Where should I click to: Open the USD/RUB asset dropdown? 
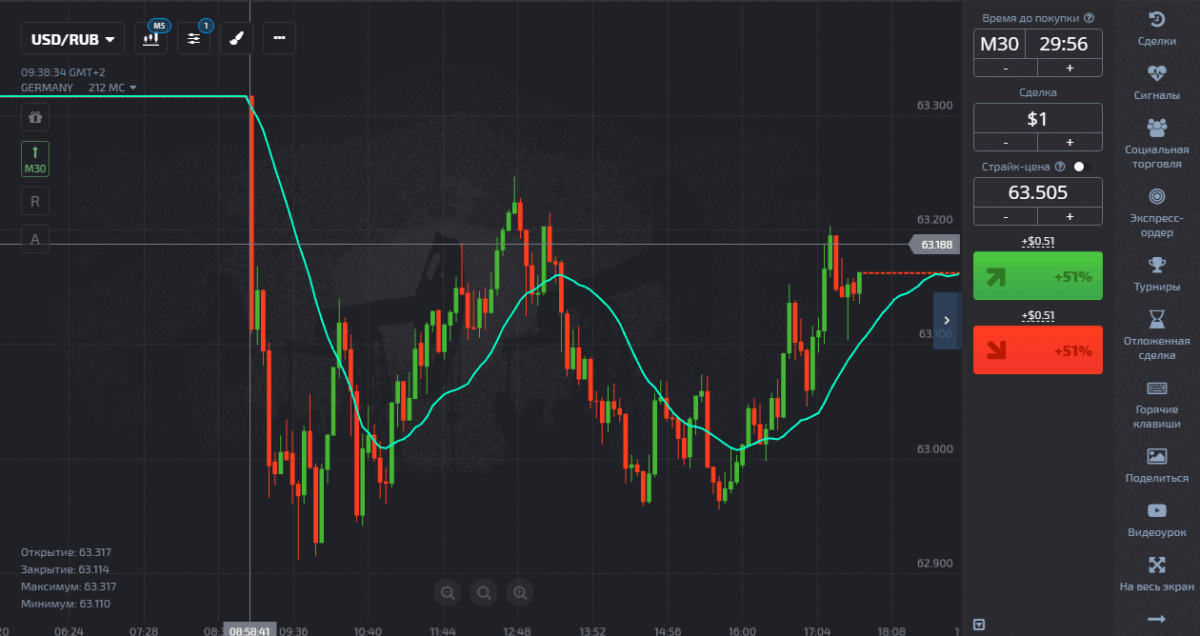73,39
